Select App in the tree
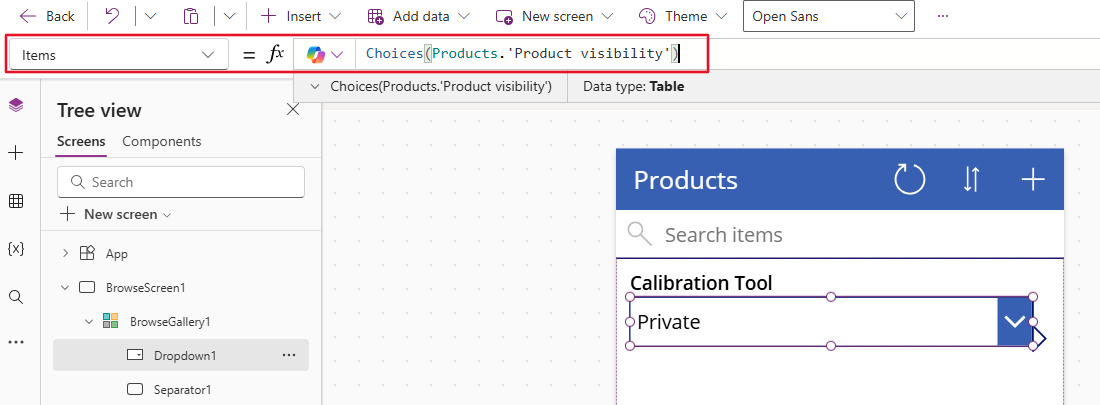Image resolution: width=1100 pixels, height=405 pixels. [x=116, y=253]
